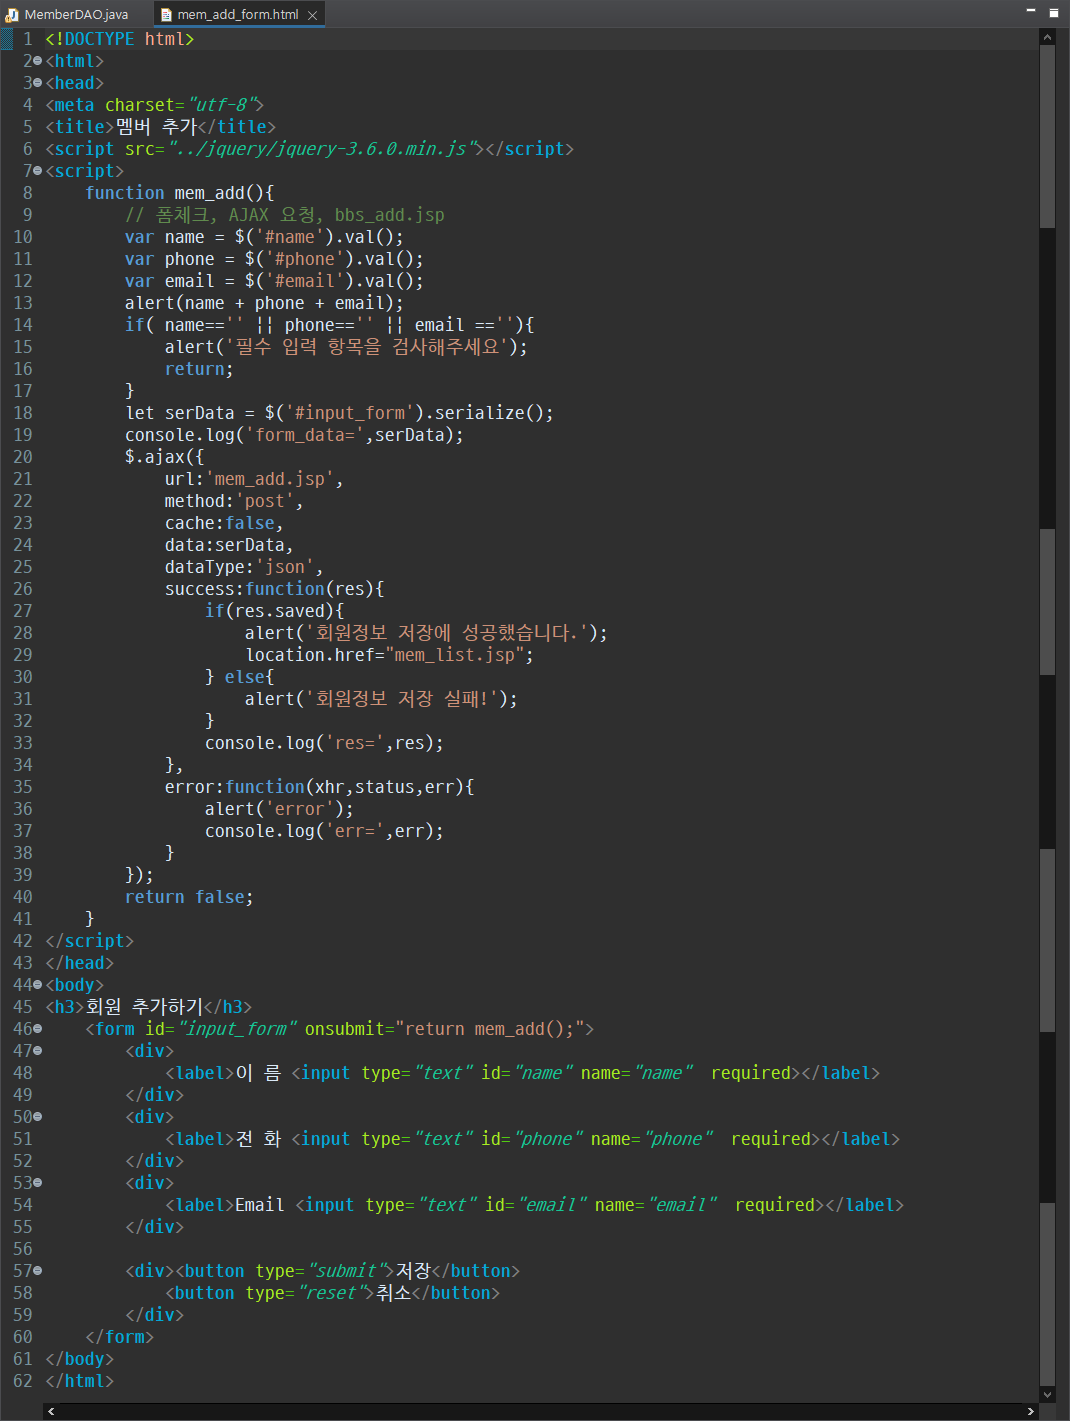This screenshot has width=1070, height=1421.
Task: Click 'let serData' on line 18
Action: pyautogui.click(x=180, y=413)
